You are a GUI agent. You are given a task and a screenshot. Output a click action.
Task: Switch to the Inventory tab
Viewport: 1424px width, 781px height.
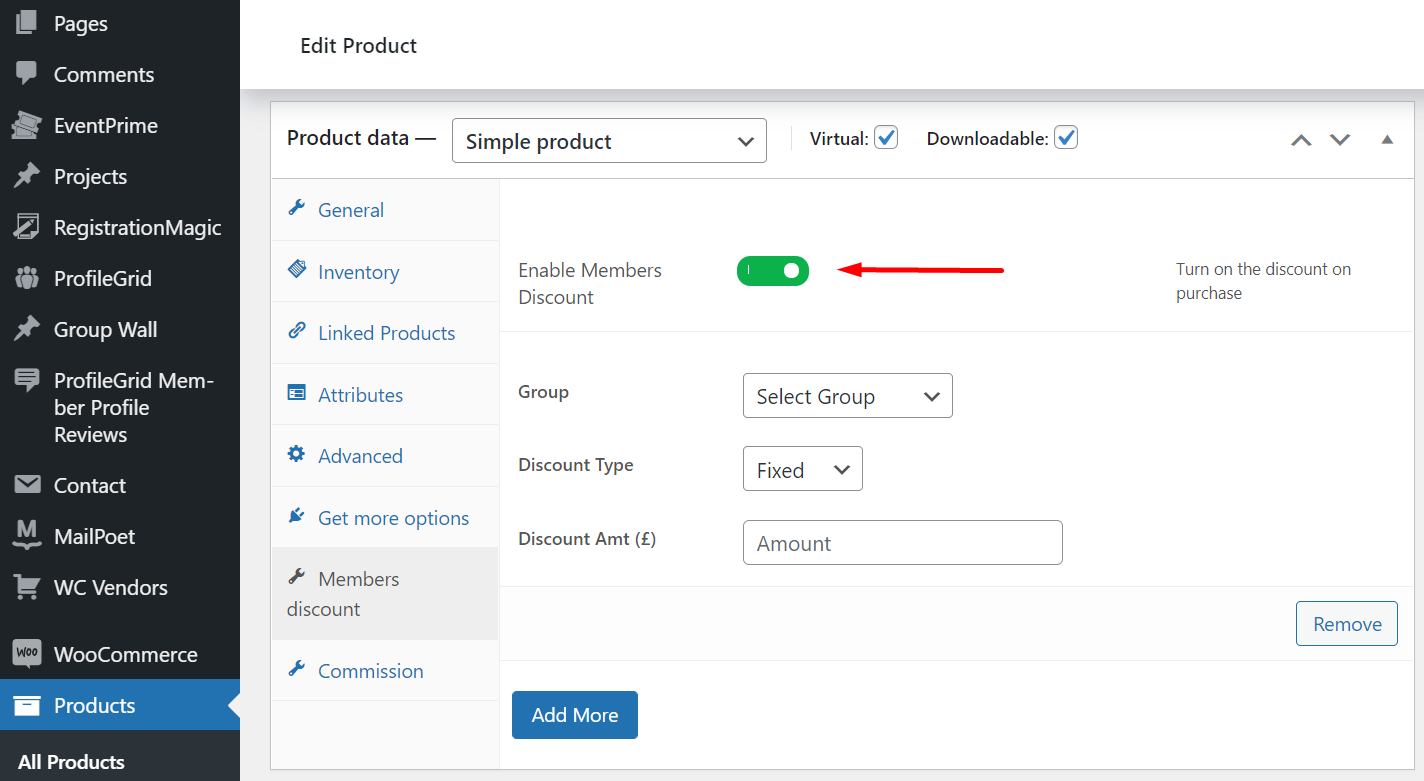[358, 271]
